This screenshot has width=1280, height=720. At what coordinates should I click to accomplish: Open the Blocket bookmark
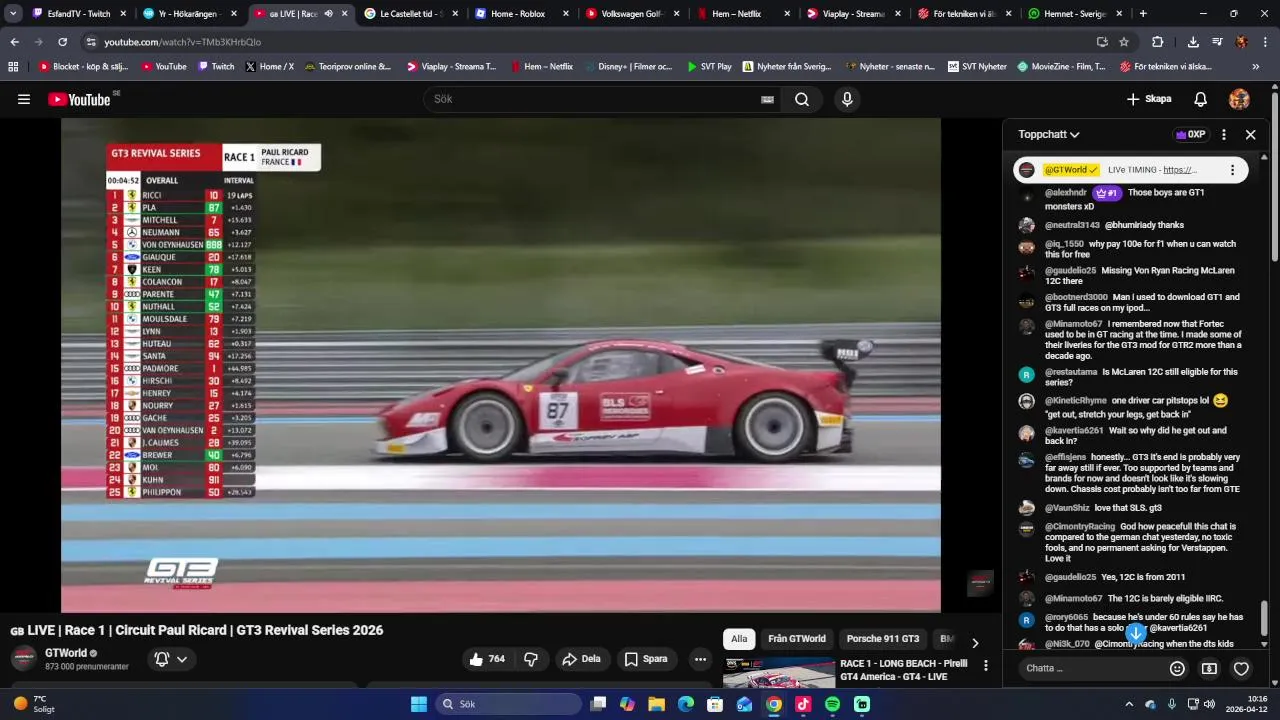[83, 67]
